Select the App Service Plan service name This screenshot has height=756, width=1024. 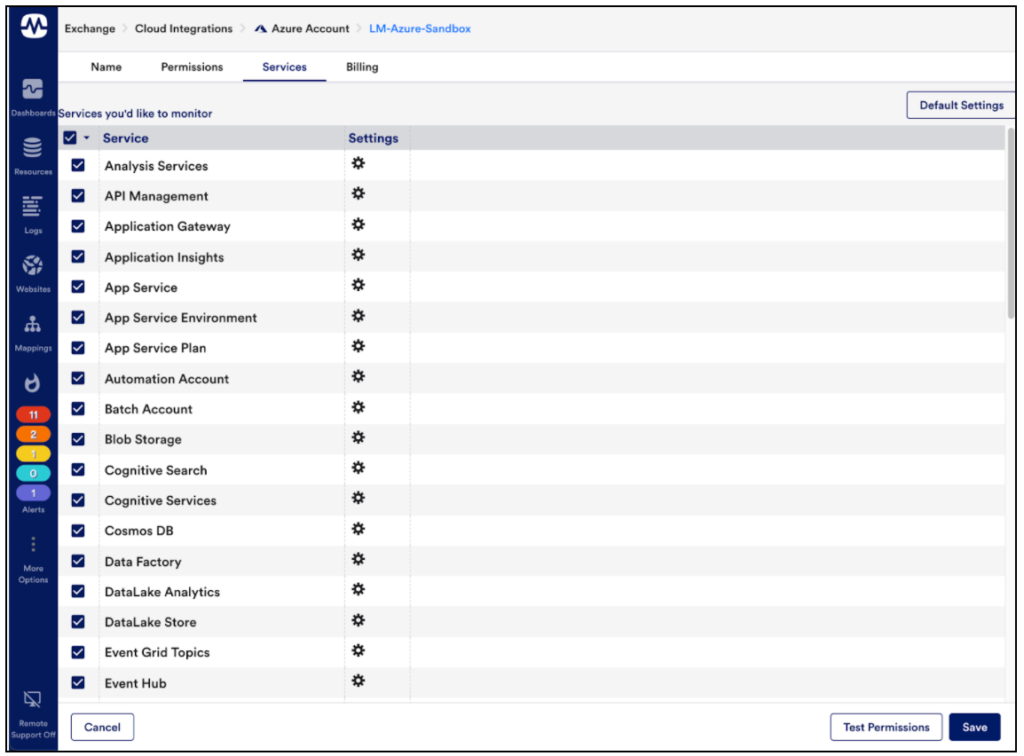coord(155,348)
